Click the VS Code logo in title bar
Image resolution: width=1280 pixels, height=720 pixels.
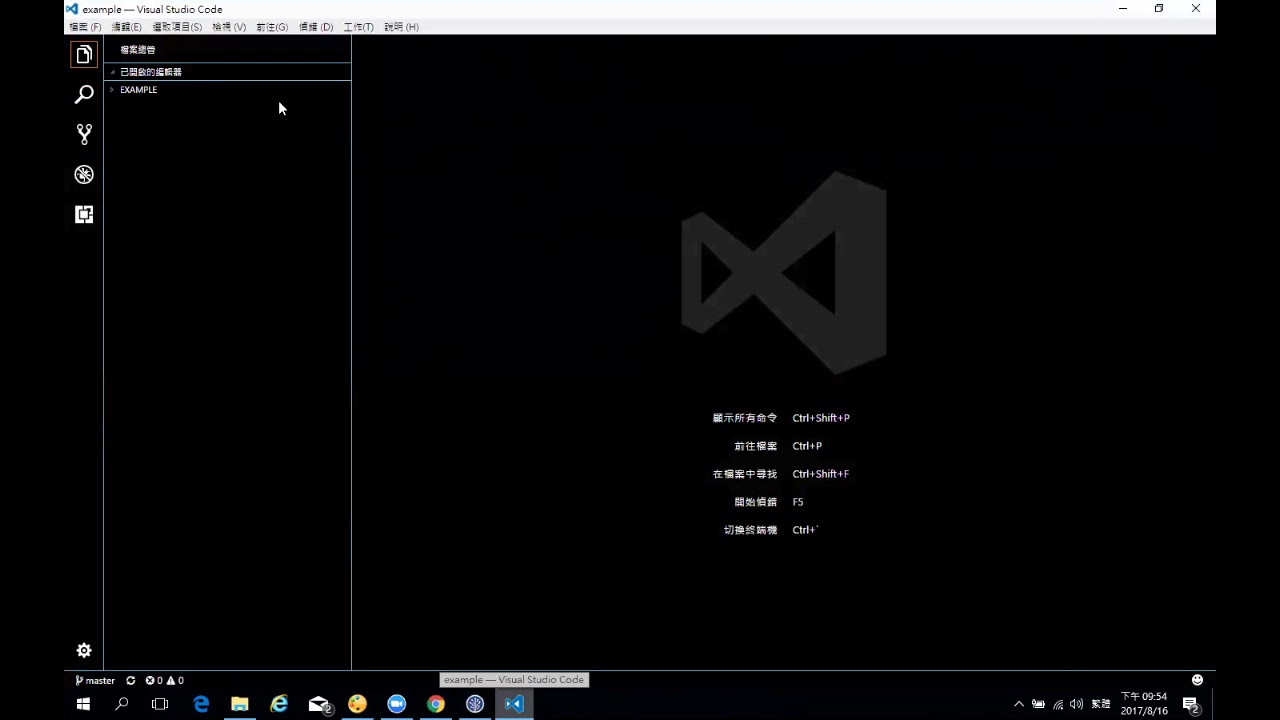coord(72,9)
